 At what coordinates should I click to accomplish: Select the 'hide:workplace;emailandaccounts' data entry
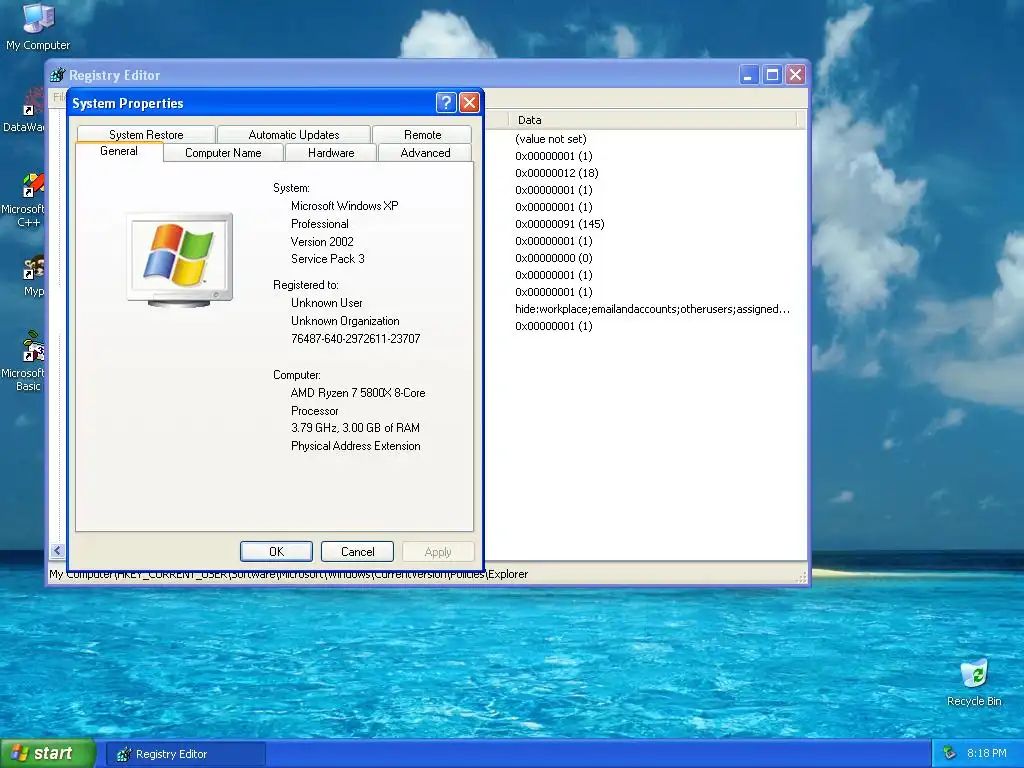652,309
